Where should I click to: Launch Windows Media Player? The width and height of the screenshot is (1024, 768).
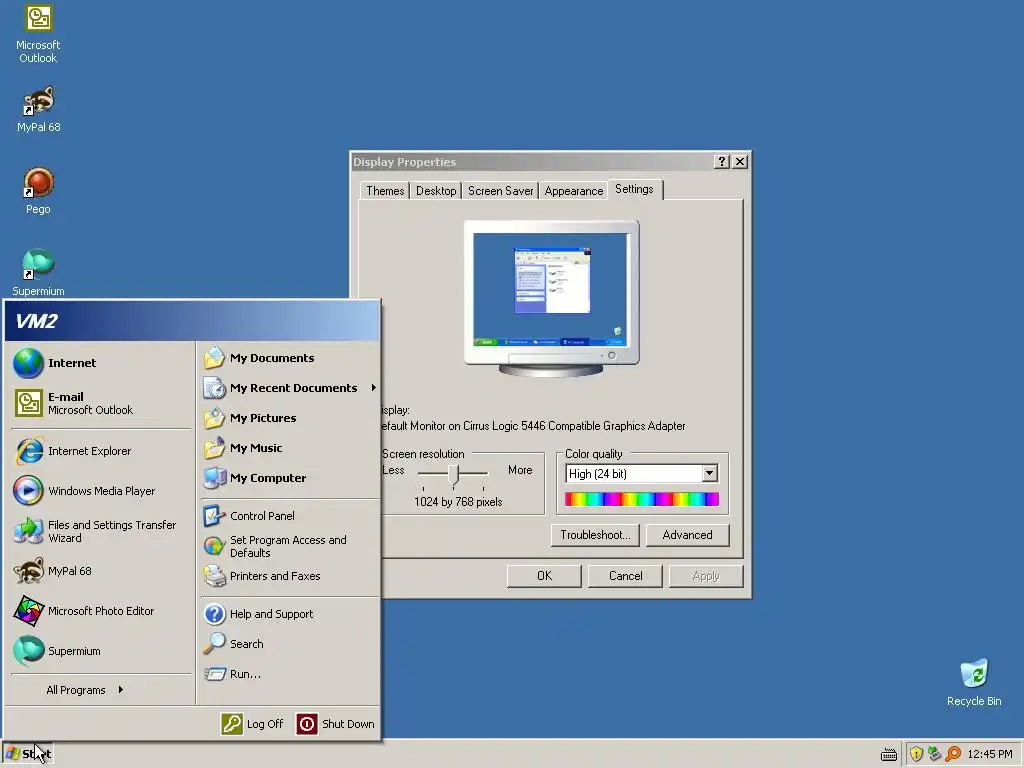tap(101, 491)
